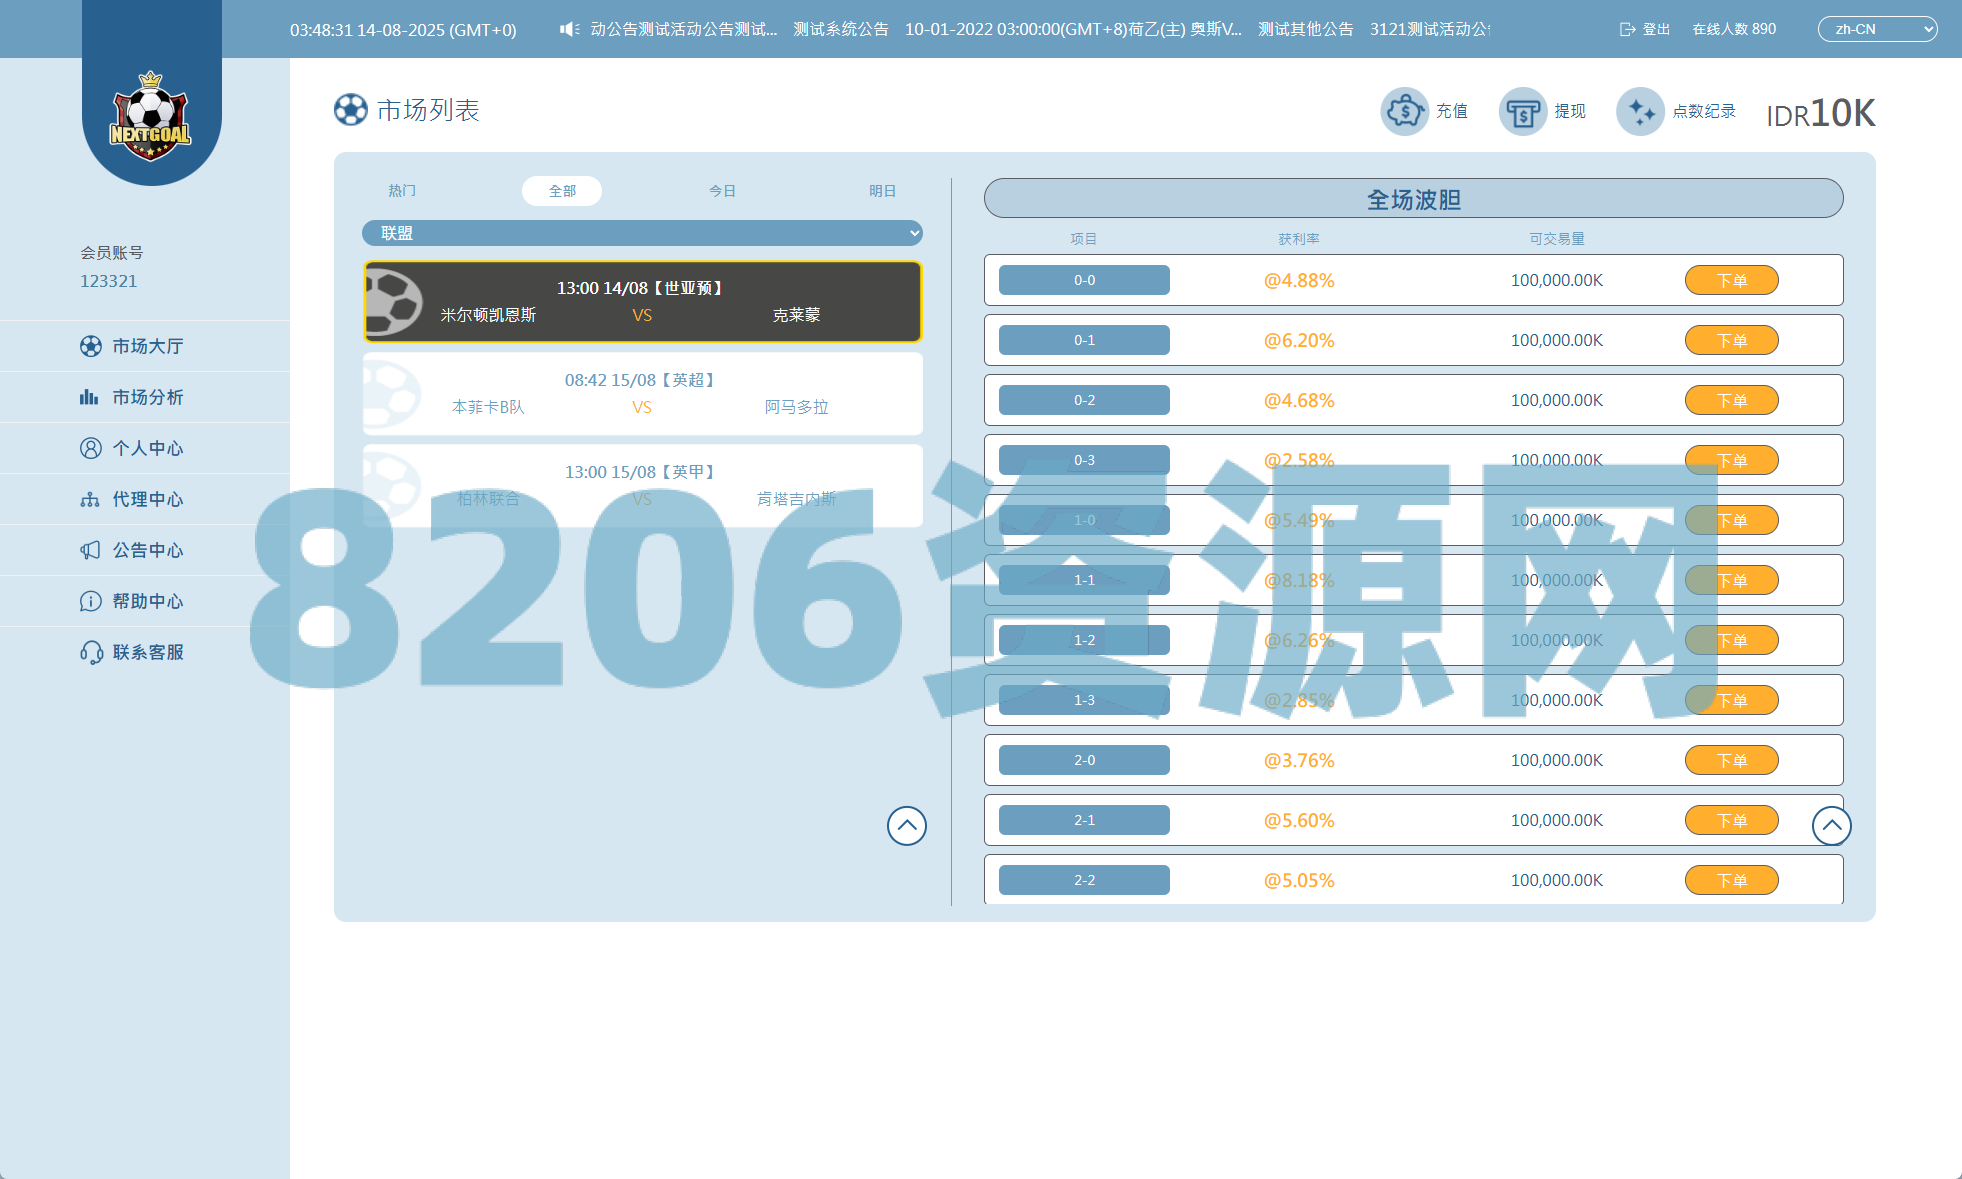Open the recharge piggy bank icon
This screenshot has width=1962, height=1179.
click(1405, 111)
